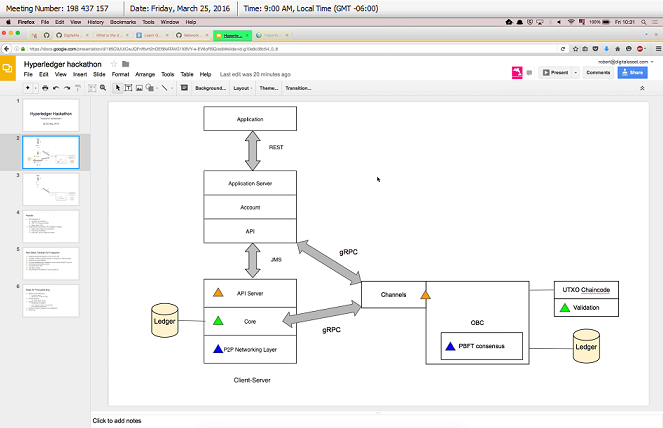The height and width of the screenshot is (428, 663).
Task: Open the Insert menu
Action: tap(80, 74)
